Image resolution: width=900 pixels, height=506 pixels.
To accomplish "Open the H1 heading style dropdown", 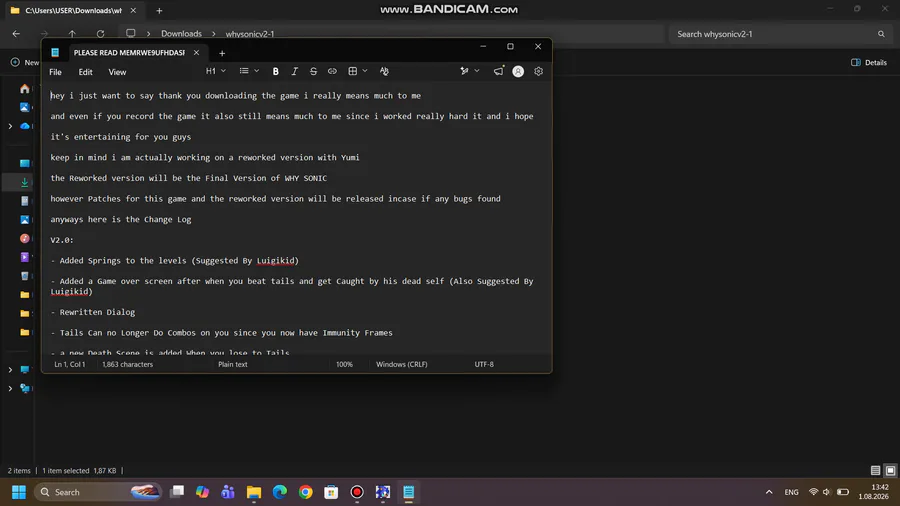I will point(216,71).
